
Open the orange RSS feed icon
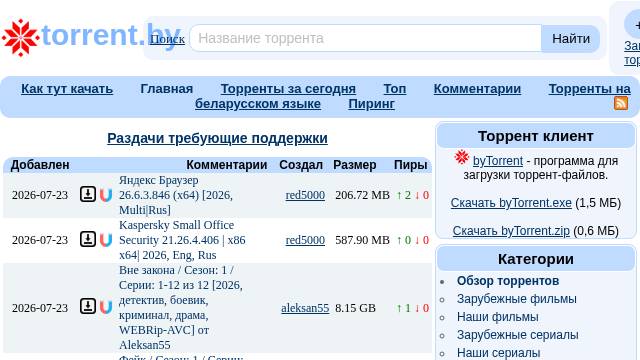(x=621, y=103)
